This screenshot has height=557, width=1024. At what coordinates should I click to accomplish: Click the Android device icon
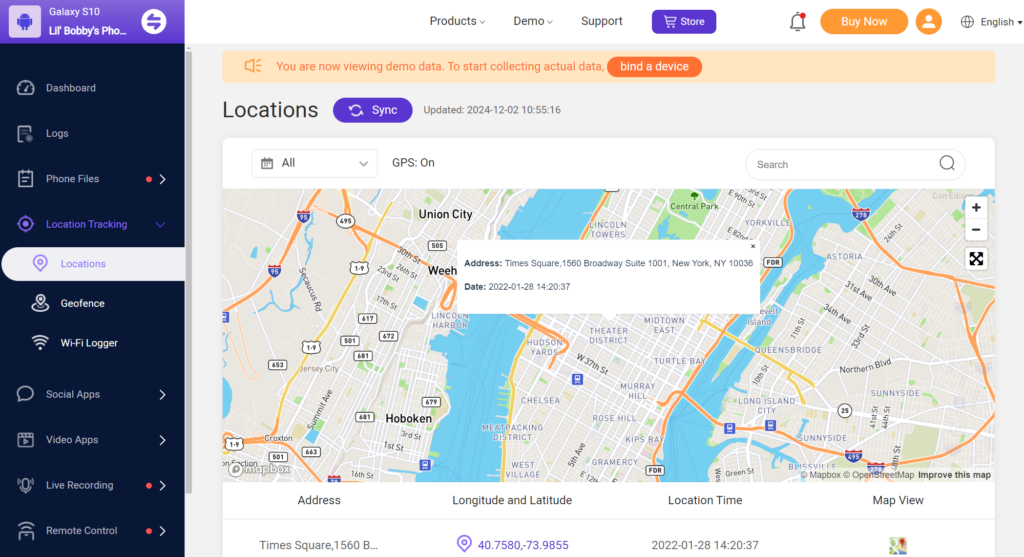tap(24, 22)
